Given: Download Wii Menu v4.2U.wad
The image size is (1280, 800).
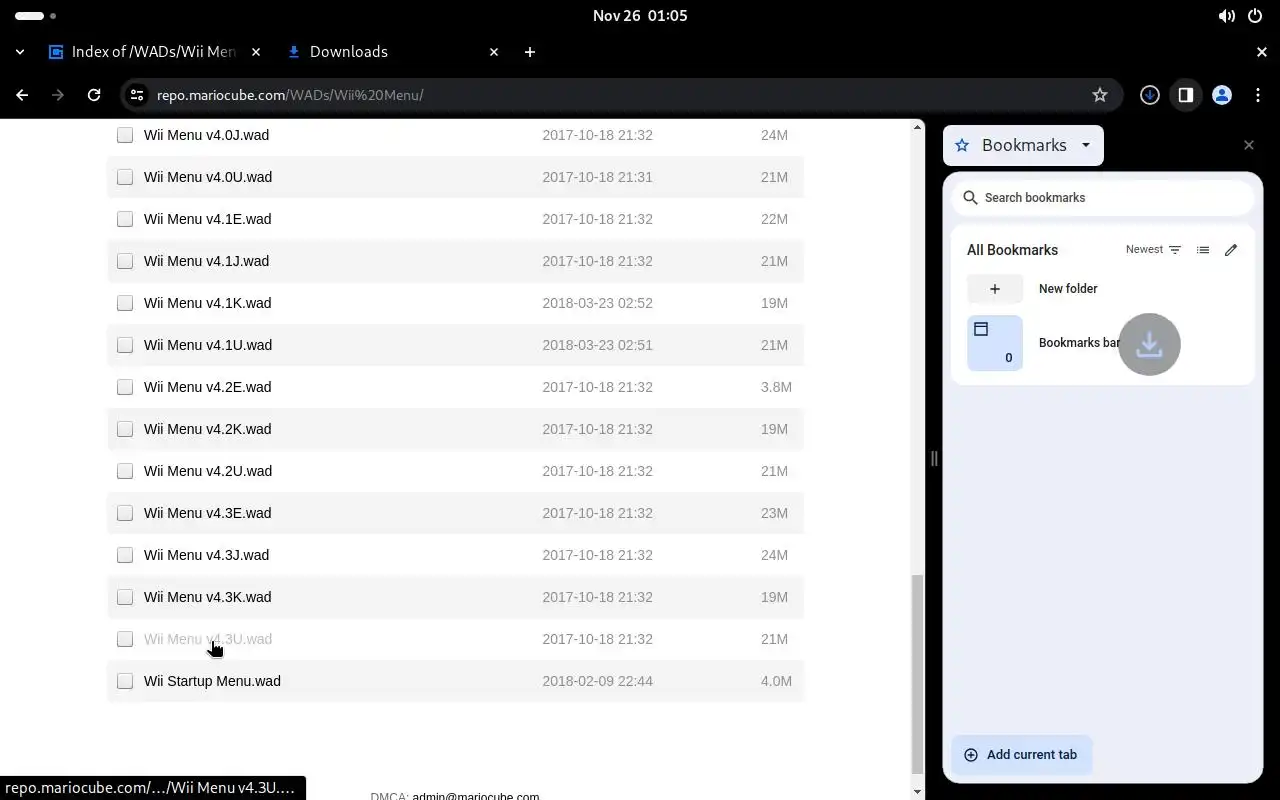Looking at the screenshot, I should click(208, 471).
